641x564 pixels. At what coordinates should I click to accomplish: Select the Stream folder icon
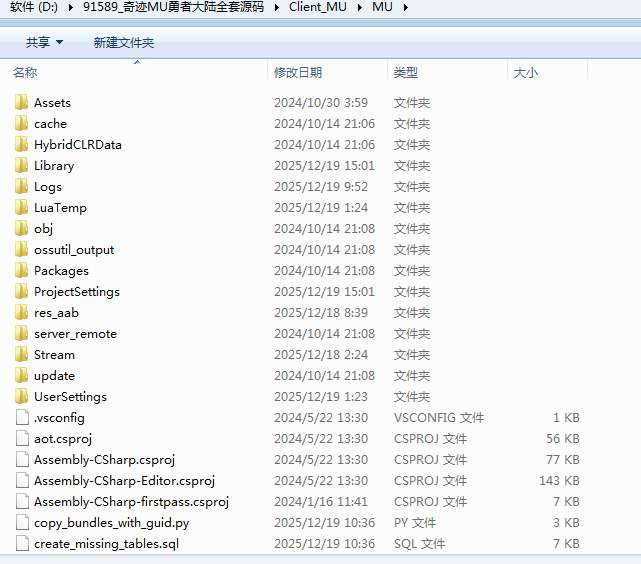(21, 355)
